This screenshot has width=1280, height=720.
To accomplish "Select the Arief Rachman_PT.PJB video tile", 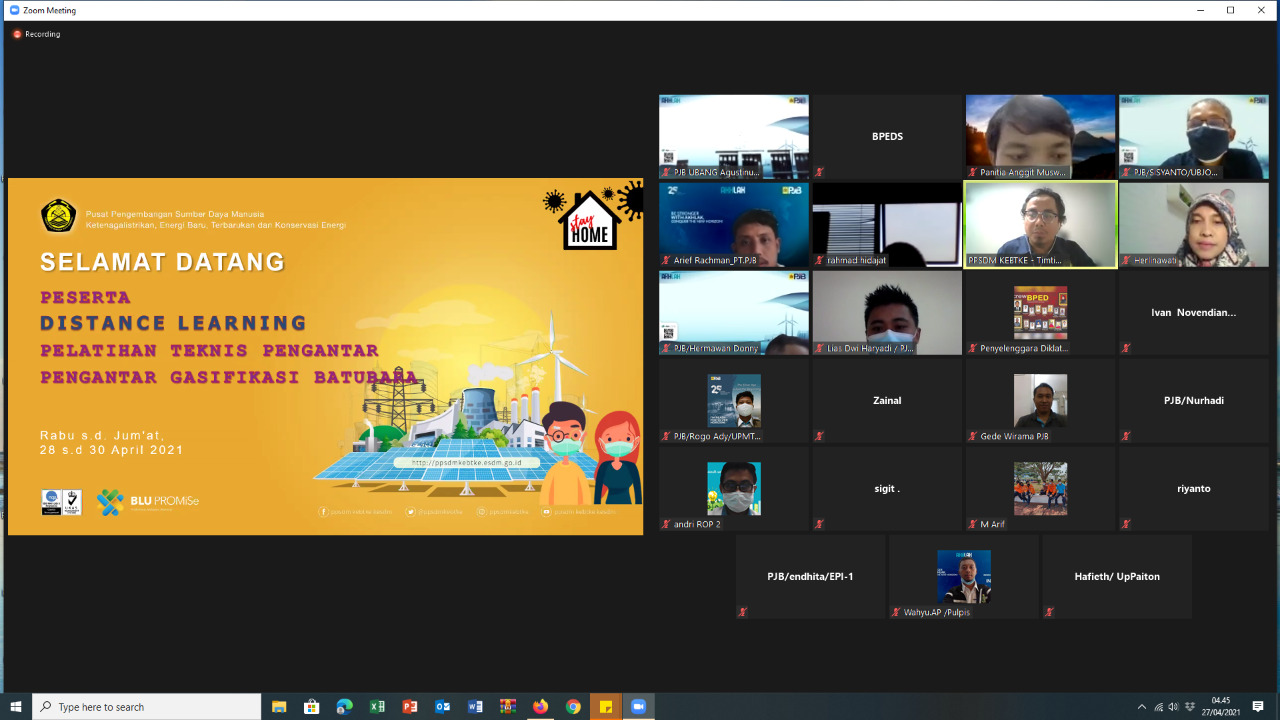I will (733, 225).
